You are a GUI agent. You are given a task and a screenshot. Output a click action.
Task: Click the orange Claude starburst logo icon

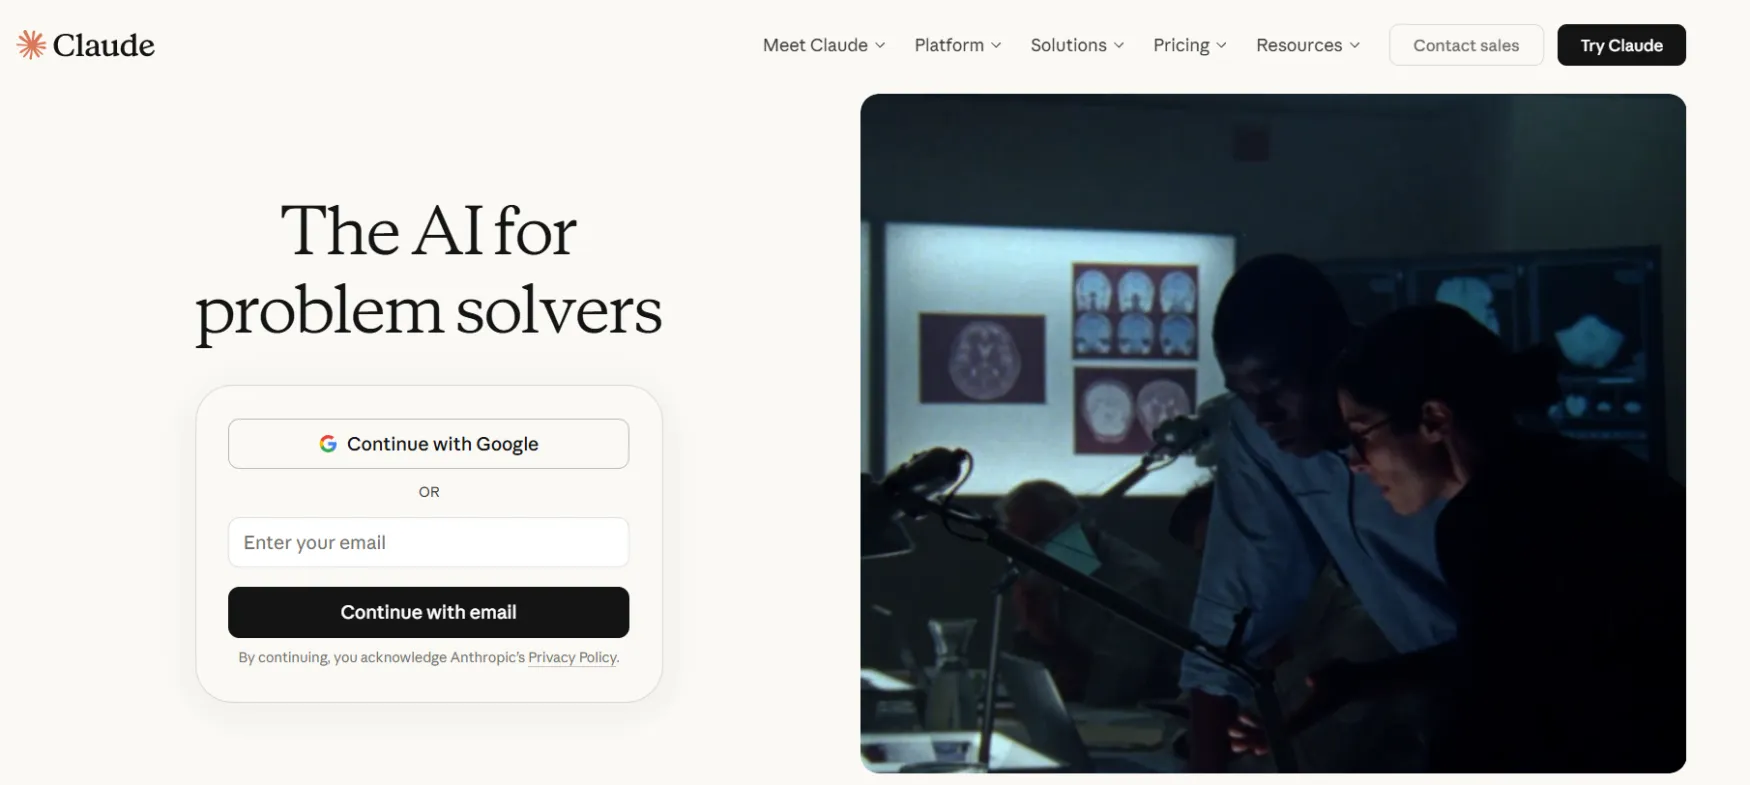31,45
